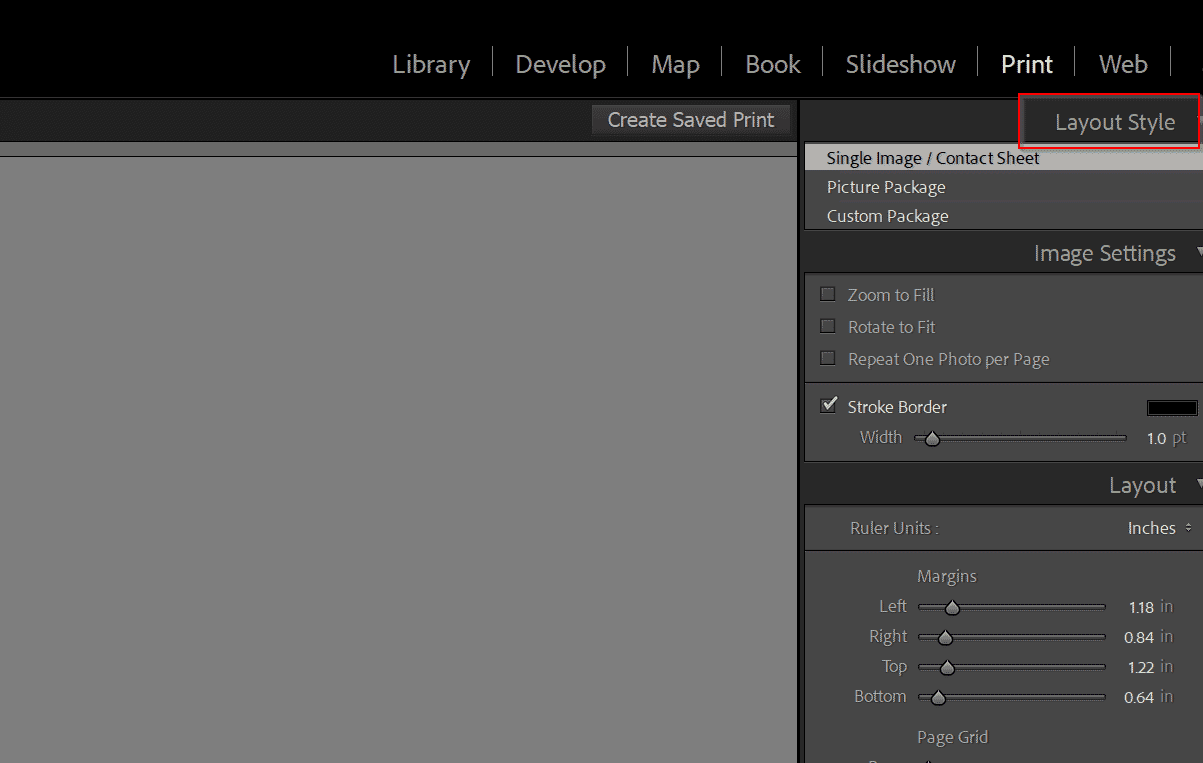
Task: Select the Picture Package layout style
Action: coord(886,187)
